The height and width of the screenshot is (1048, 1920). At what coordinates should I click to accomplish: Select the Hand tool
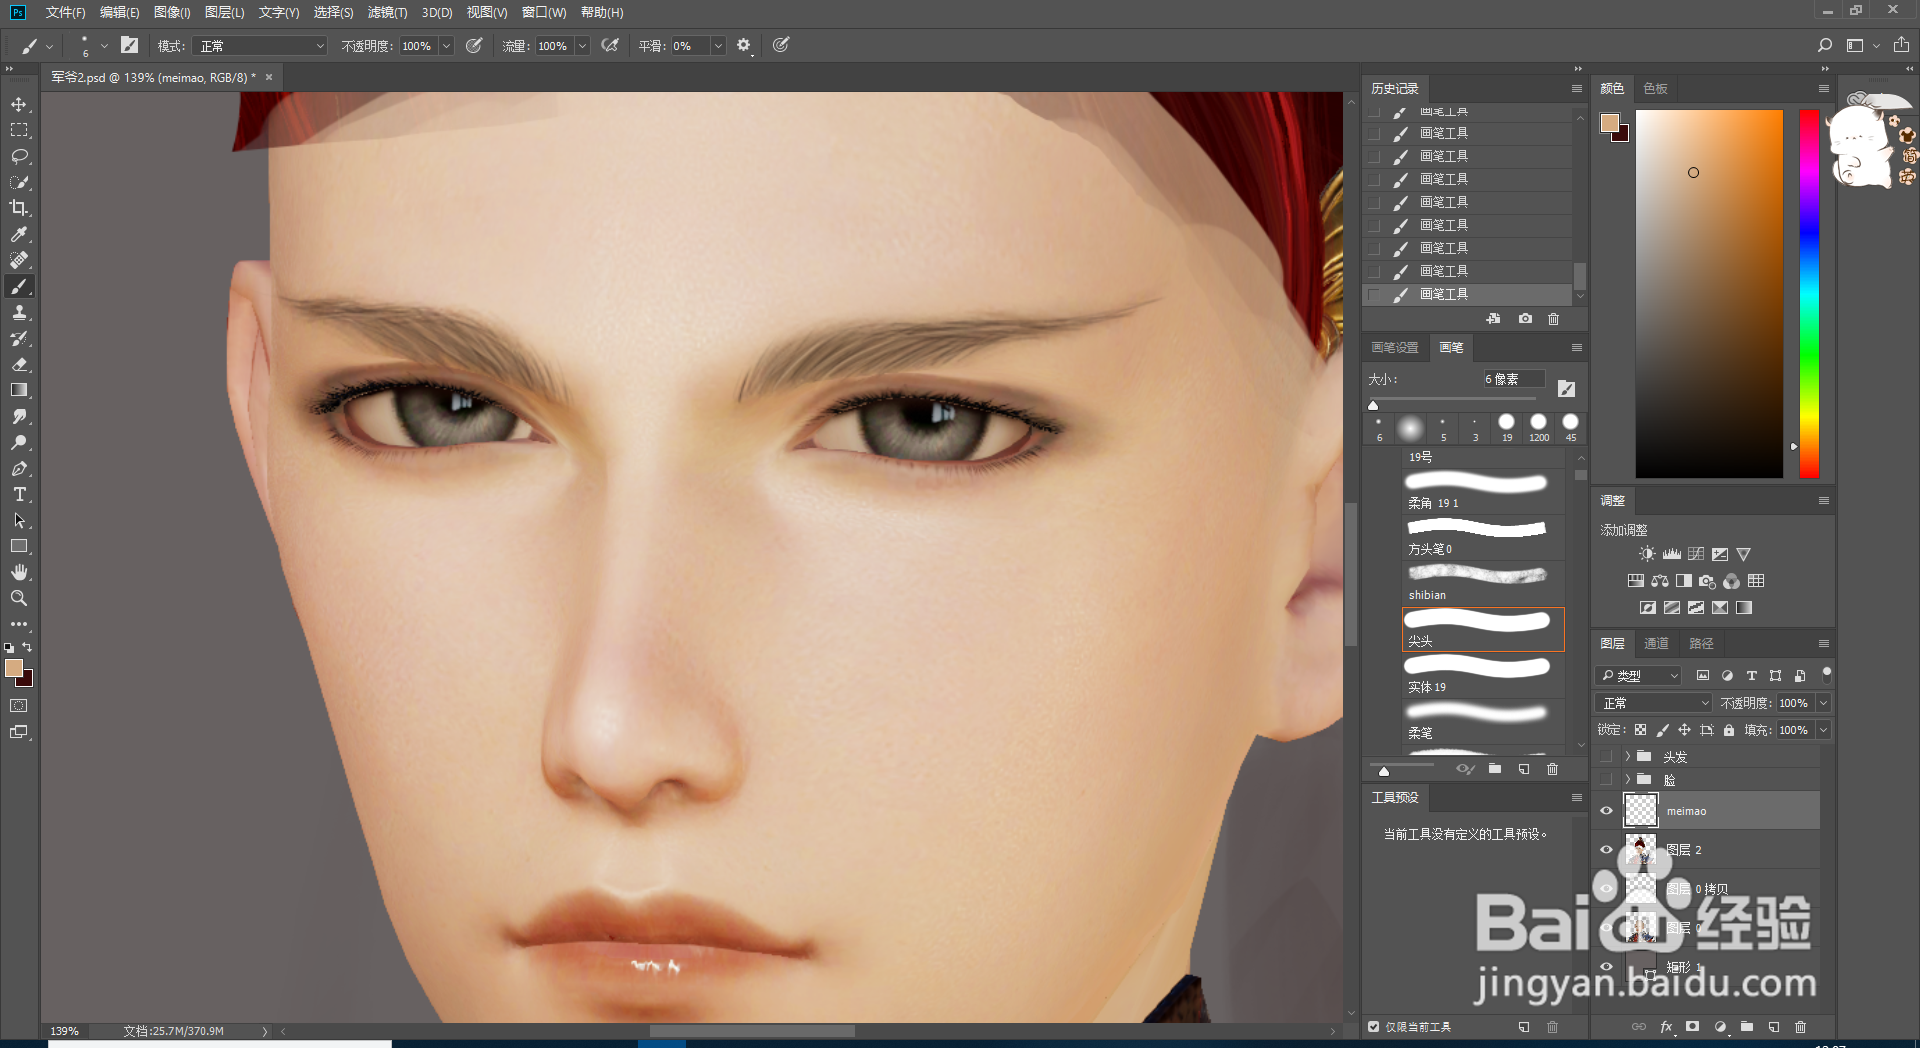pos(19,573)
